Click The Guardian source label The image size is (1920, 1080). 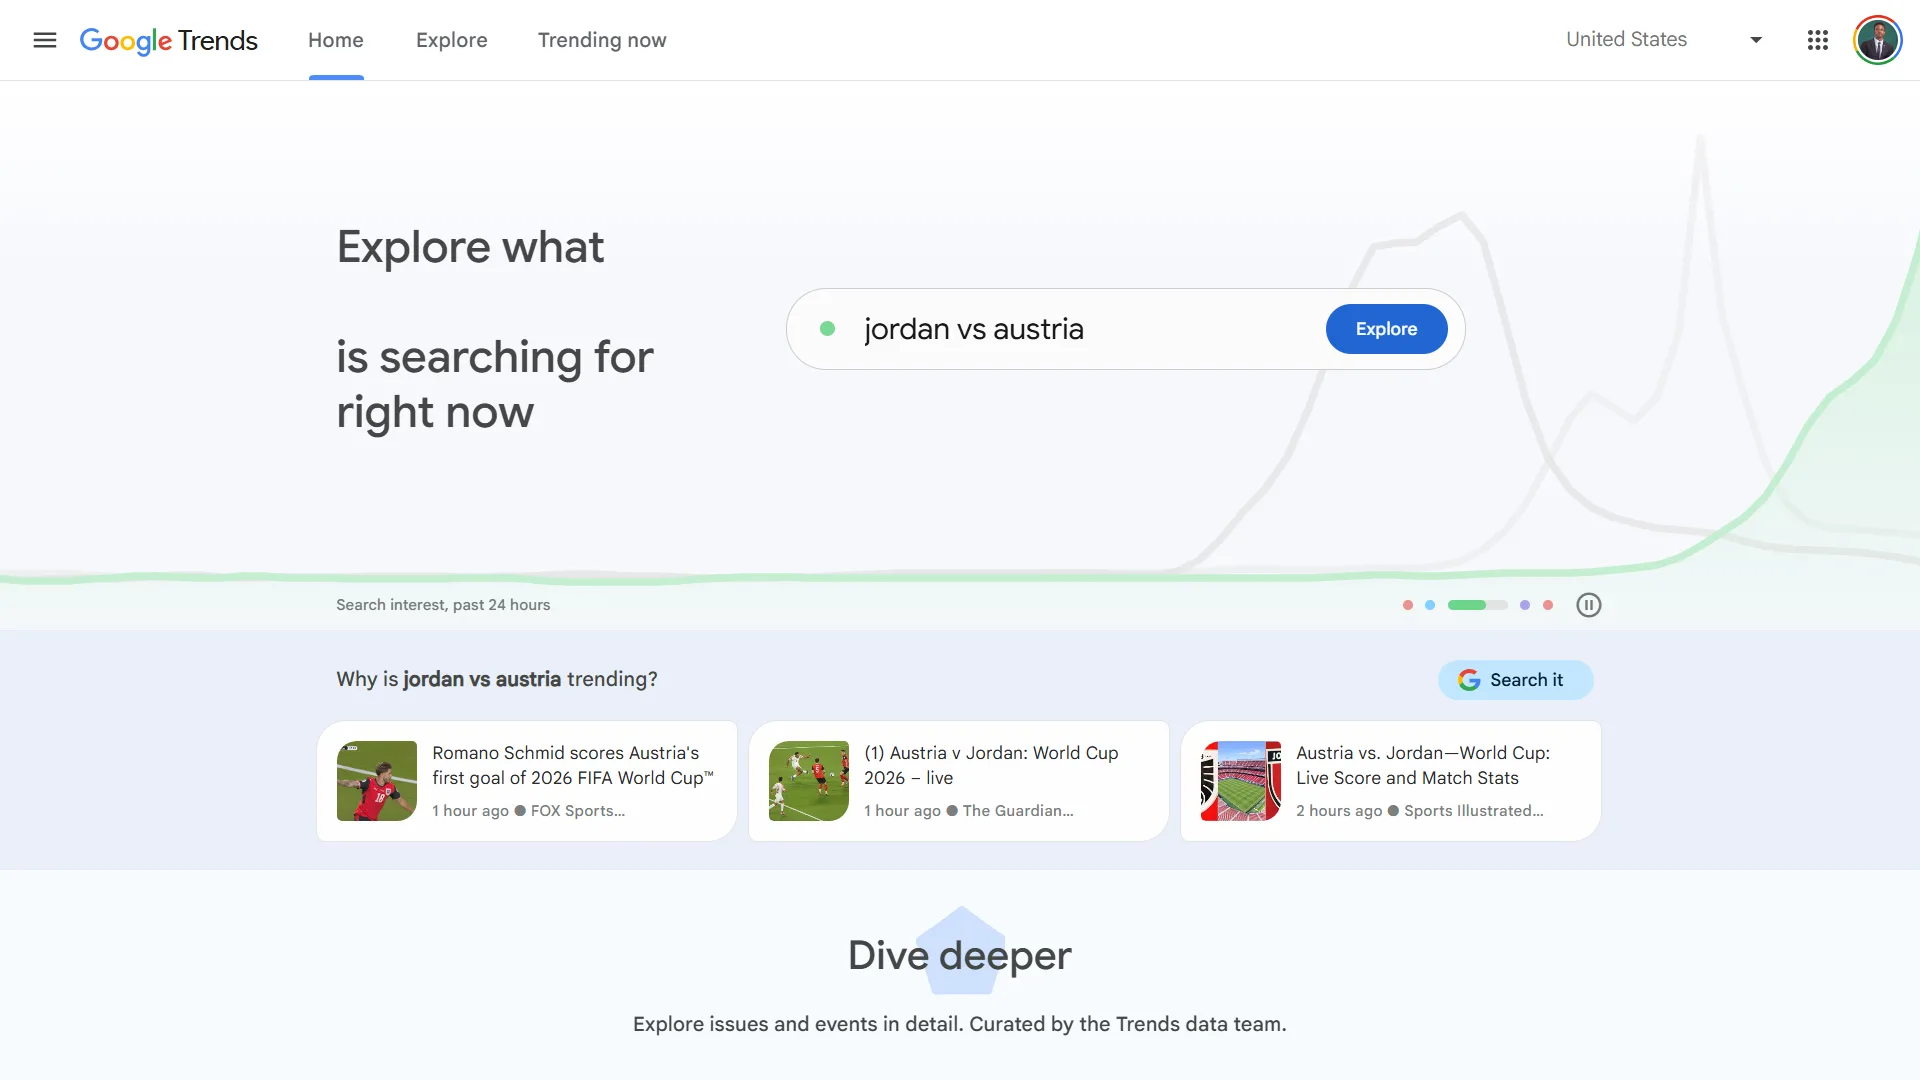click(x=1018, y=811)
